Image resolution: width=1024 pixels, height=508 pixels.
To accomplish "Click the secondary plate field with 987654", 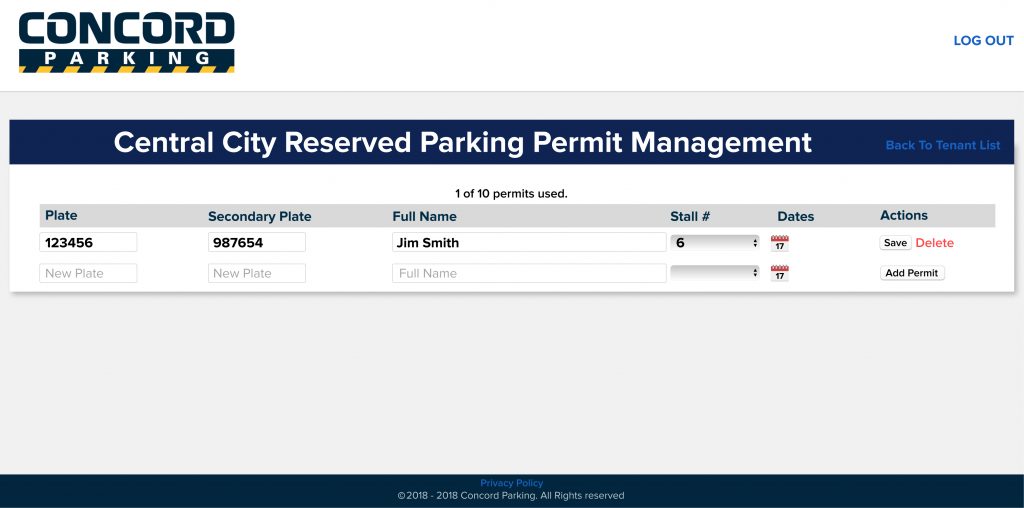I will coord(256,242).
